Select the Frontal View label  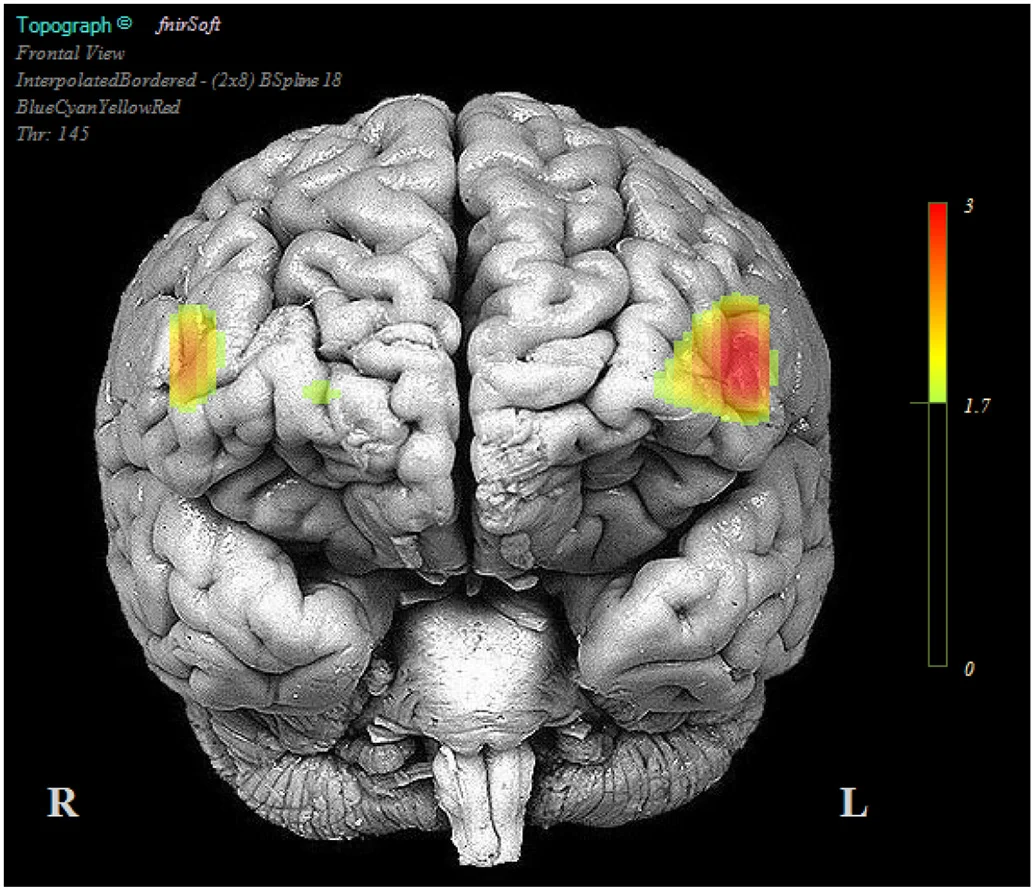click(x=70, y=53)
